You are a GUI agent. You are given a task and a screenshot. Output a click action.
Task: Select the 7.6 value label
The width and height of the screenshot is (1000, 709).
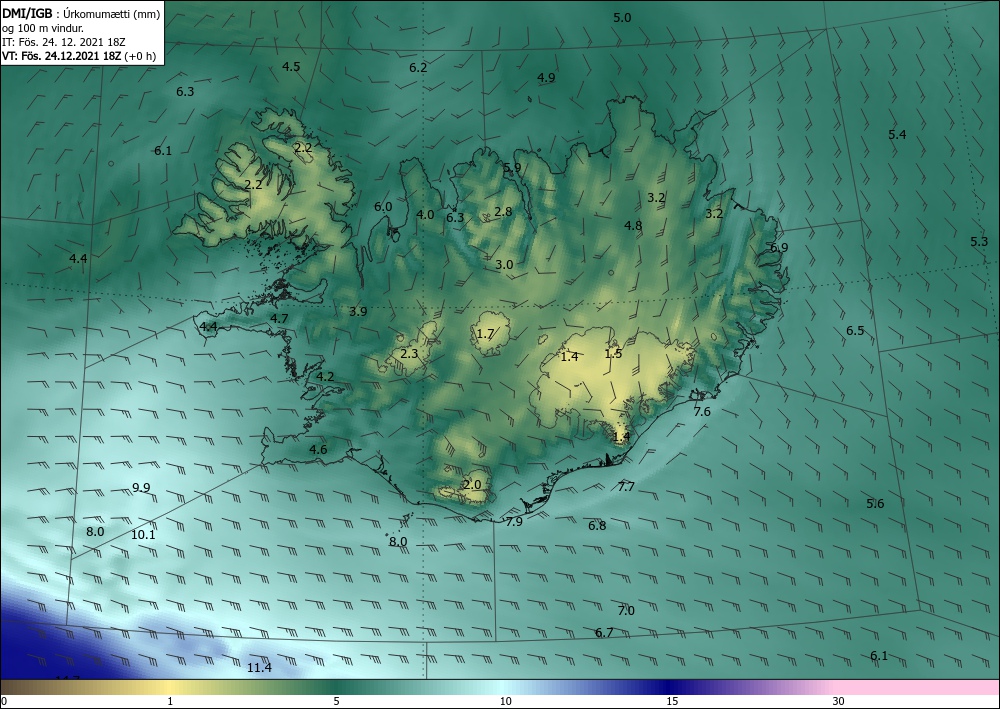(702, 412)
